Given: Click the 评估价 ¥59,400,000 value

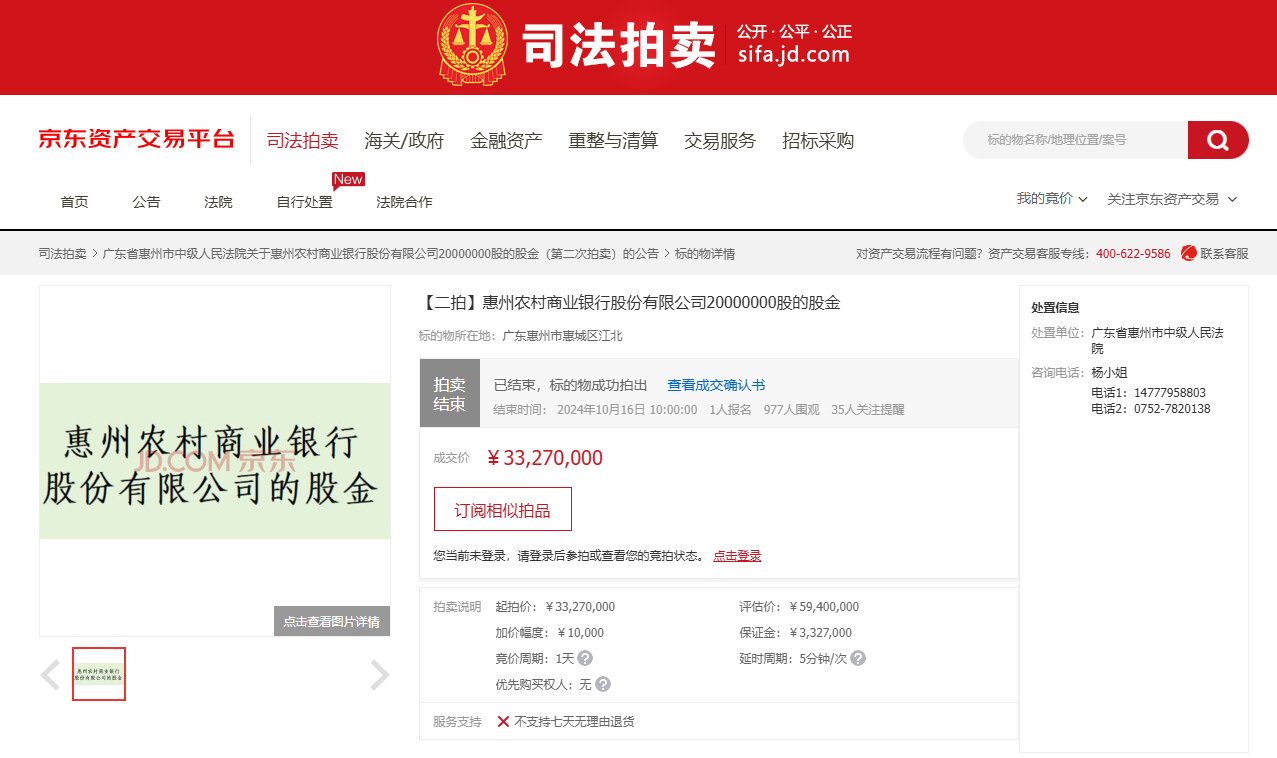Looking at the screenshot, I should pos(824,607).
